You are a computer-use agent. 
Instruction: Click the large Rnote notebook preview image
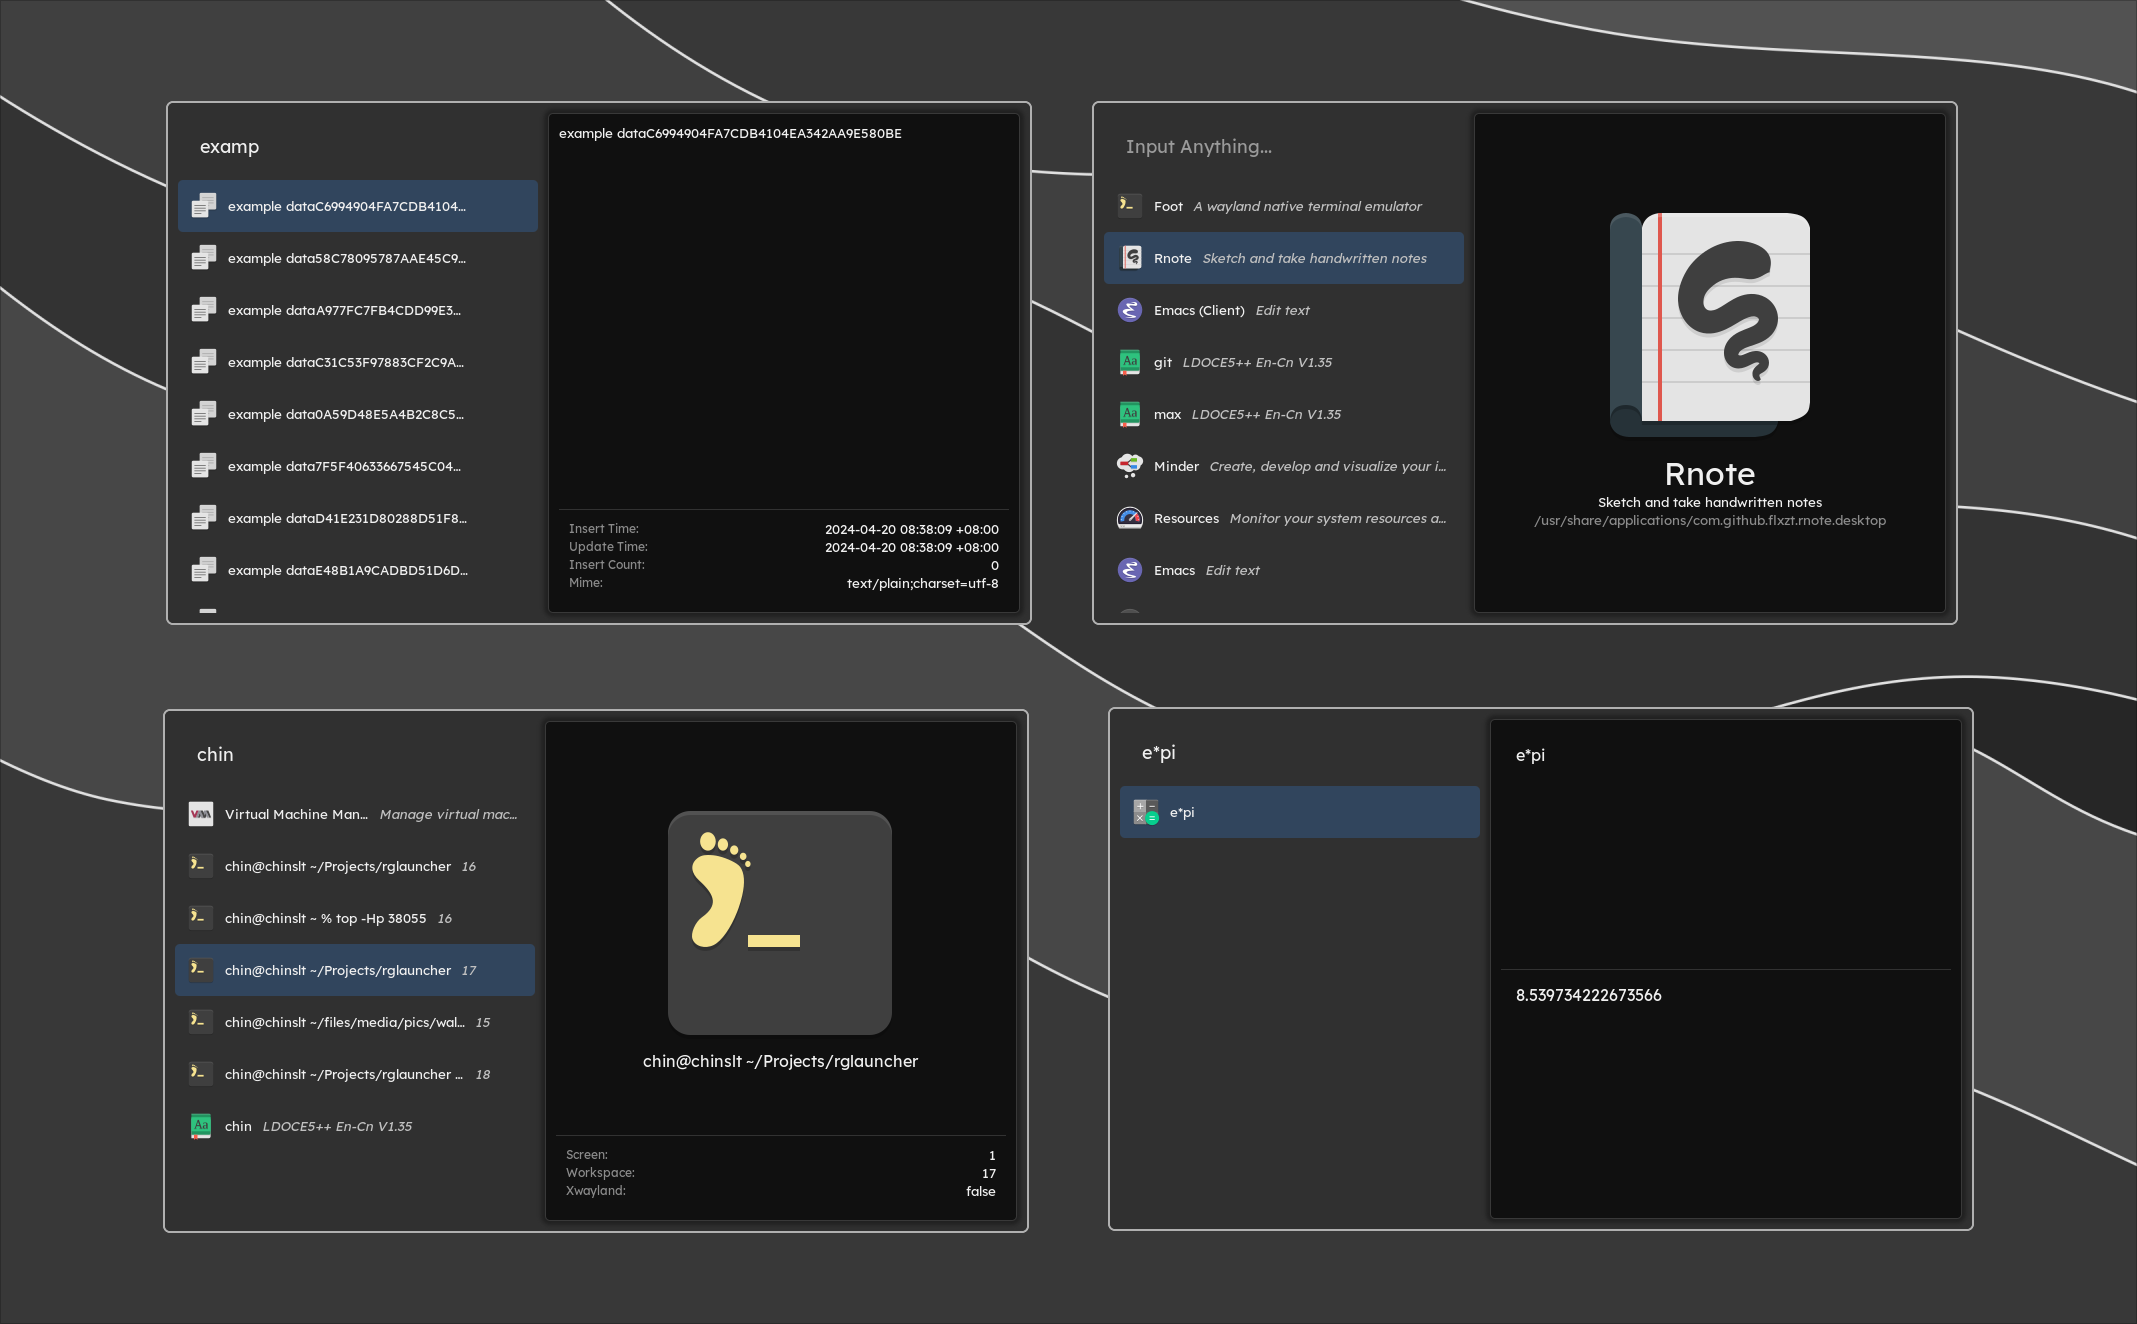coord(1710,325)
